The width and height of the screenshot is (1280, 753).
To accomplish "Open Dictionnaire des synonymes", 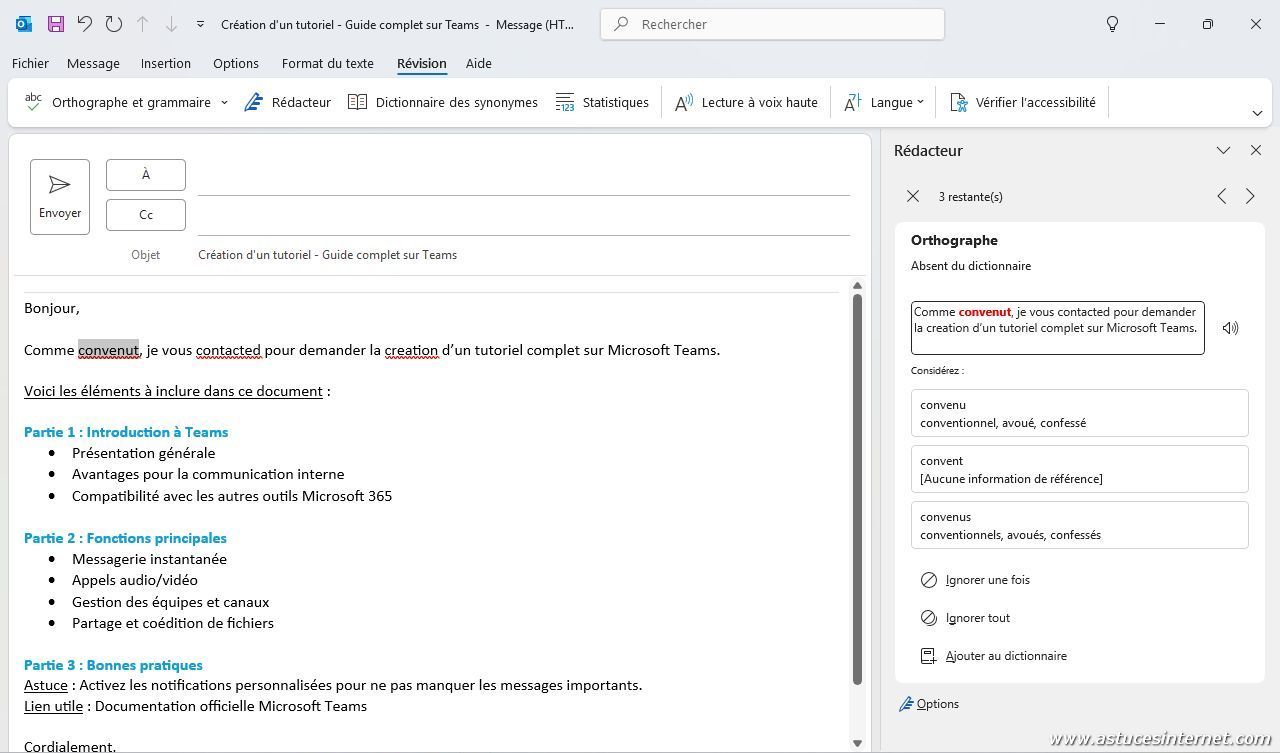I will click(443, 102).
